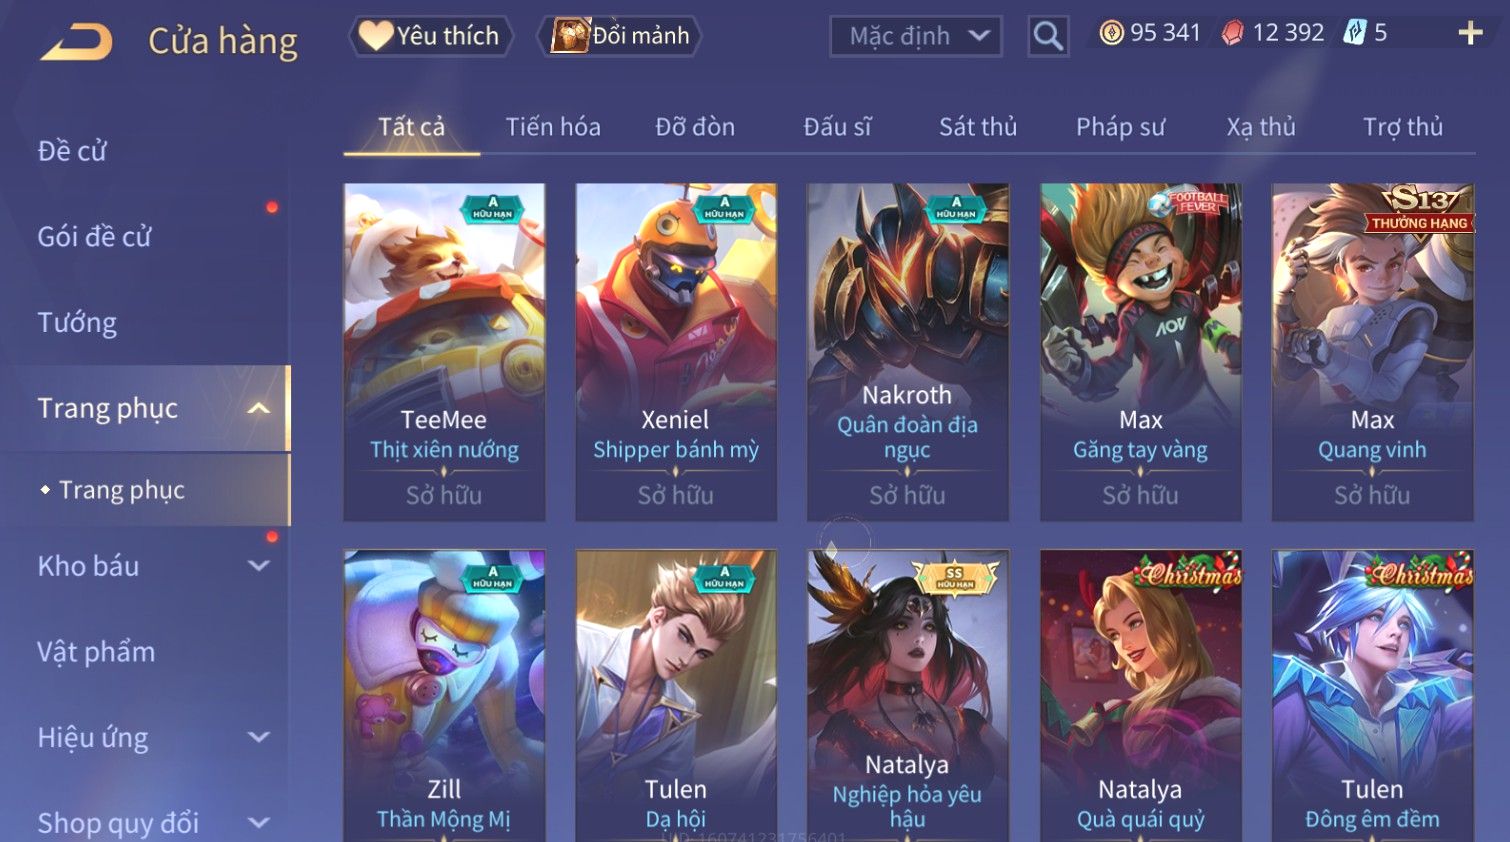Viewport: 1510px width, 842px height.
Task: Click the plus icon to add currency
Action: [1470, 34]
